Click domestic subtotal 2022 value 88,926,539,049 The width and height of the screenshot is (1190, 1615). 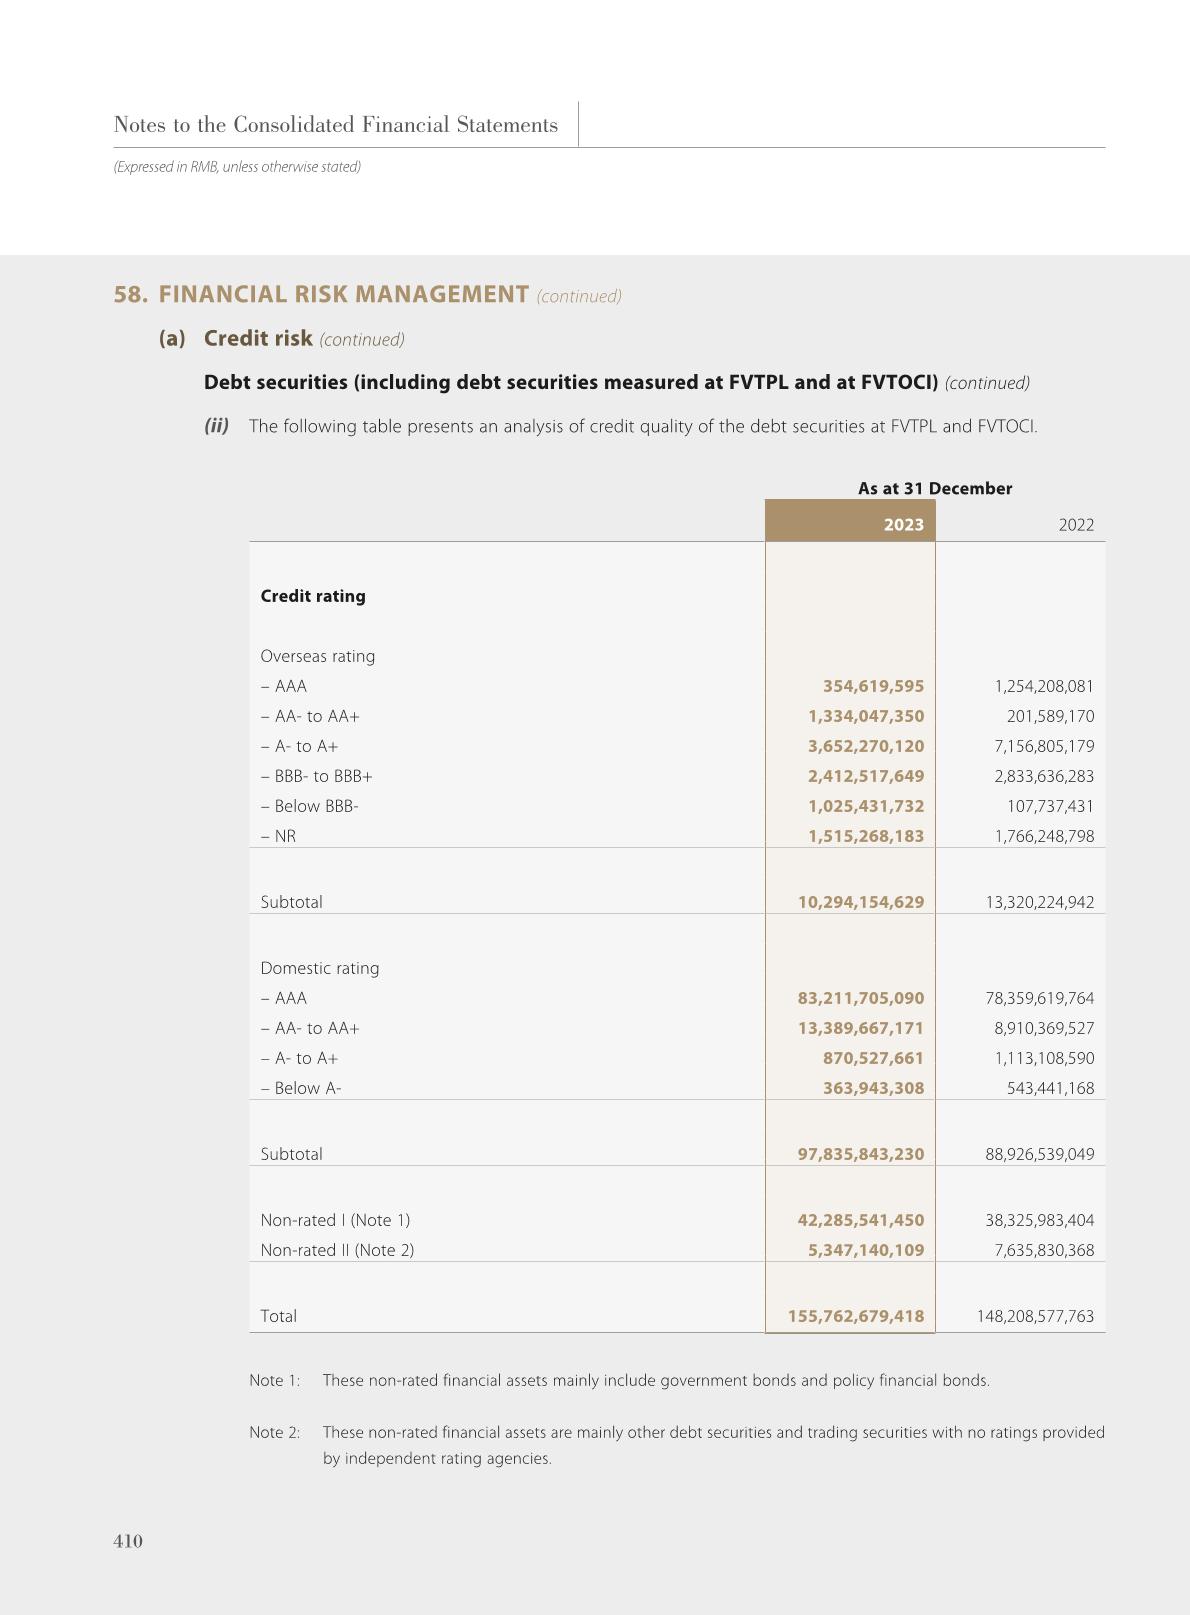tap(1039, 1154)
